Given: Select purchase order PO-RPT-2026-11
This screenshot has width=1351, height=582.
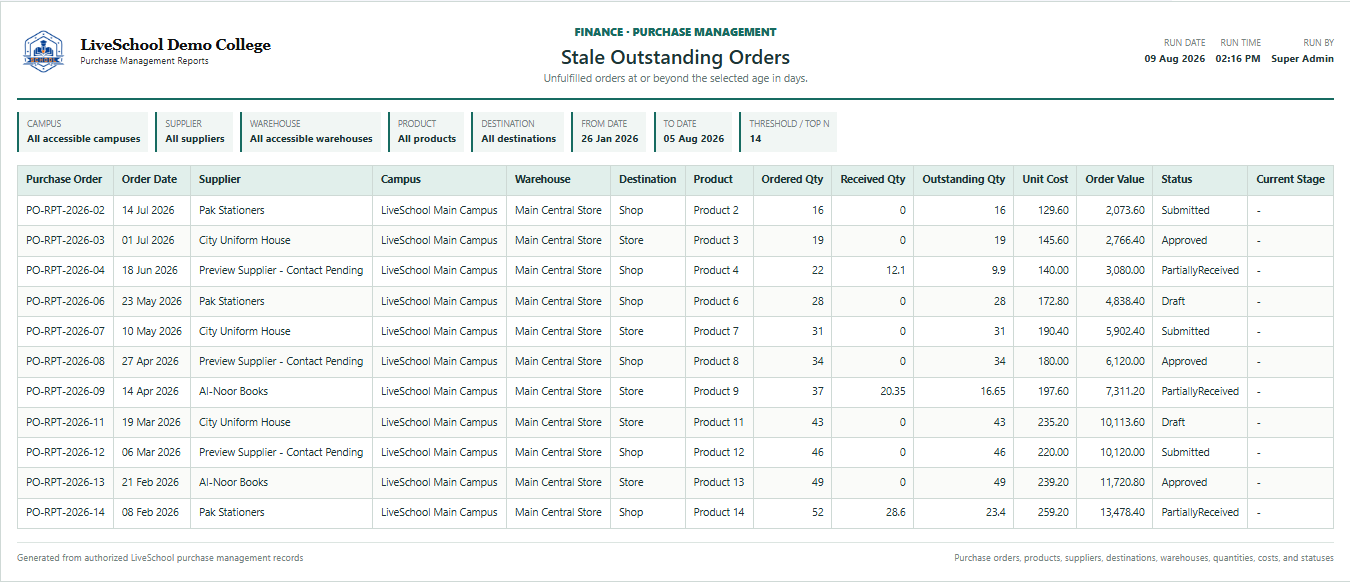Looking at the screenshot, I should click(65, 422).
